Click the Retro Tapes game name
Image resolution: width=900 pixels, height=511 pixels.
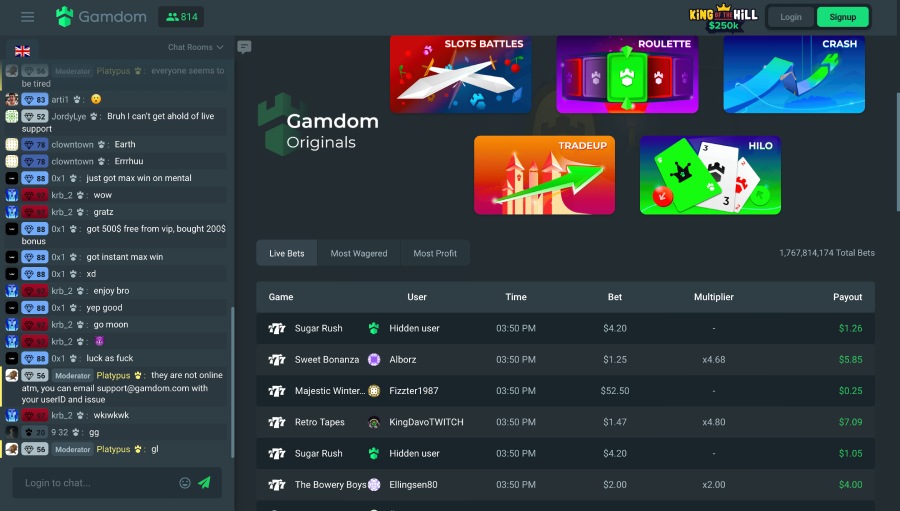(320, 422)
